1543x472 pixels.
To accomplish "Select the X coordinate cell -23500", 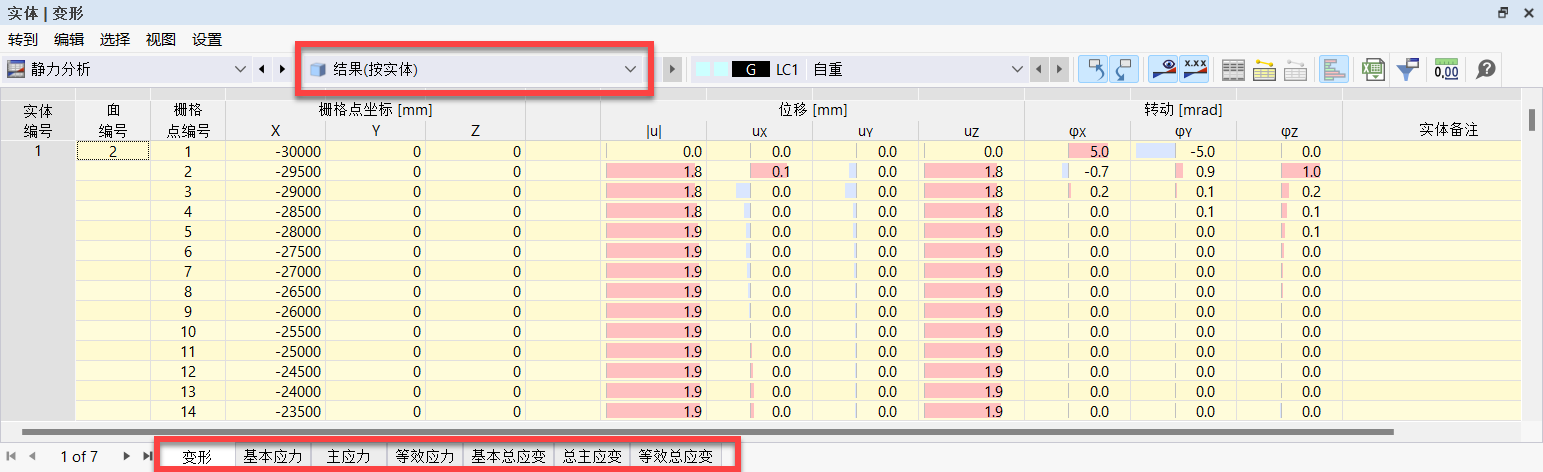I will [x=275, y=411].
